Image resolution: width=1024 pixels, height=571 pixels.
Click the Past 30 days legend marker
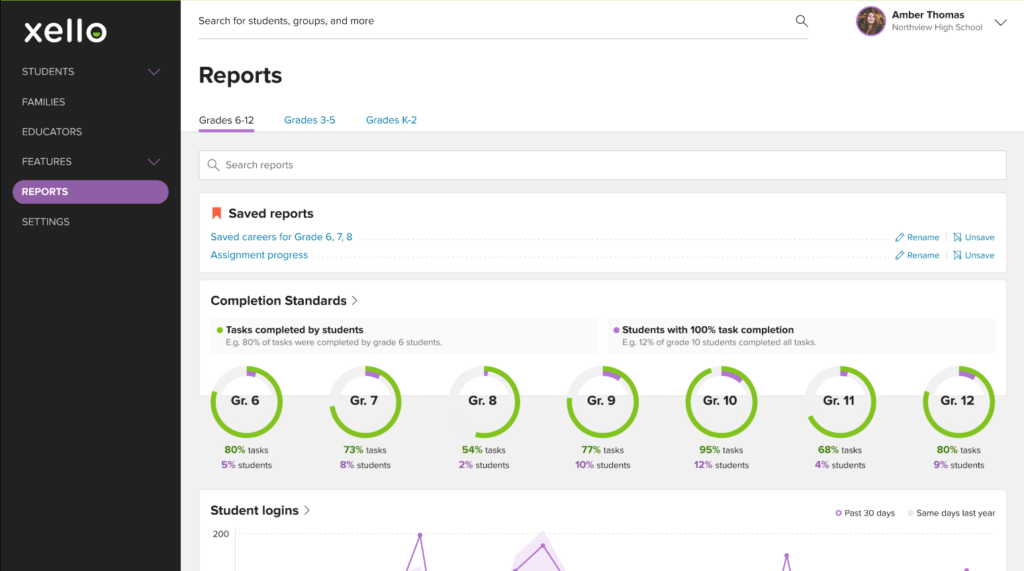839,514
